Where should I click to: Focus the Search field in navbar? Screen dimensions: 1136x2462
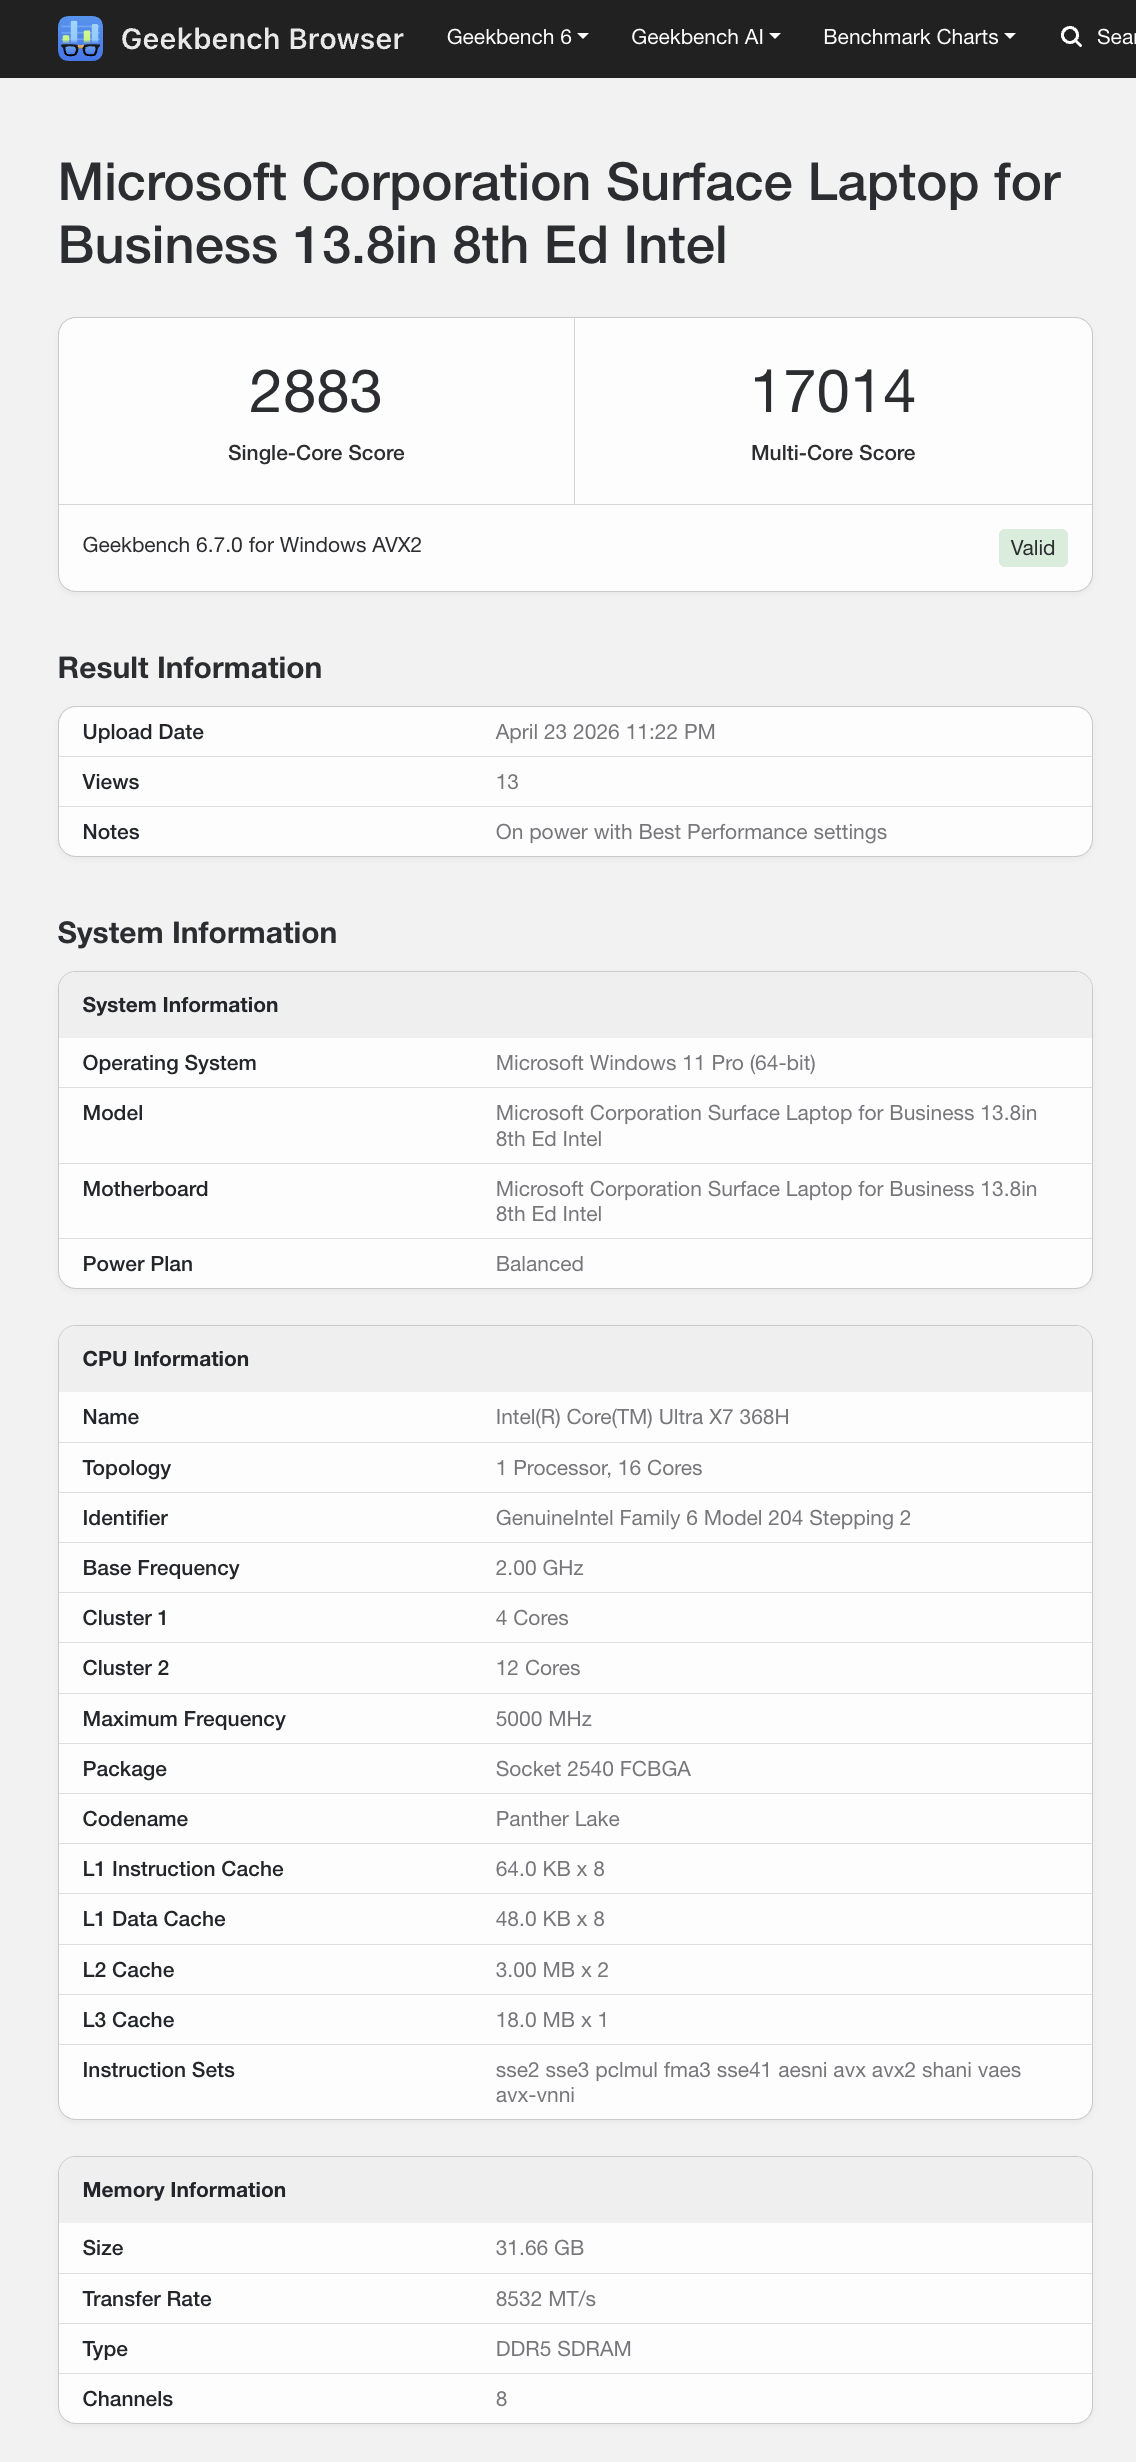(x=1115, y=37)
